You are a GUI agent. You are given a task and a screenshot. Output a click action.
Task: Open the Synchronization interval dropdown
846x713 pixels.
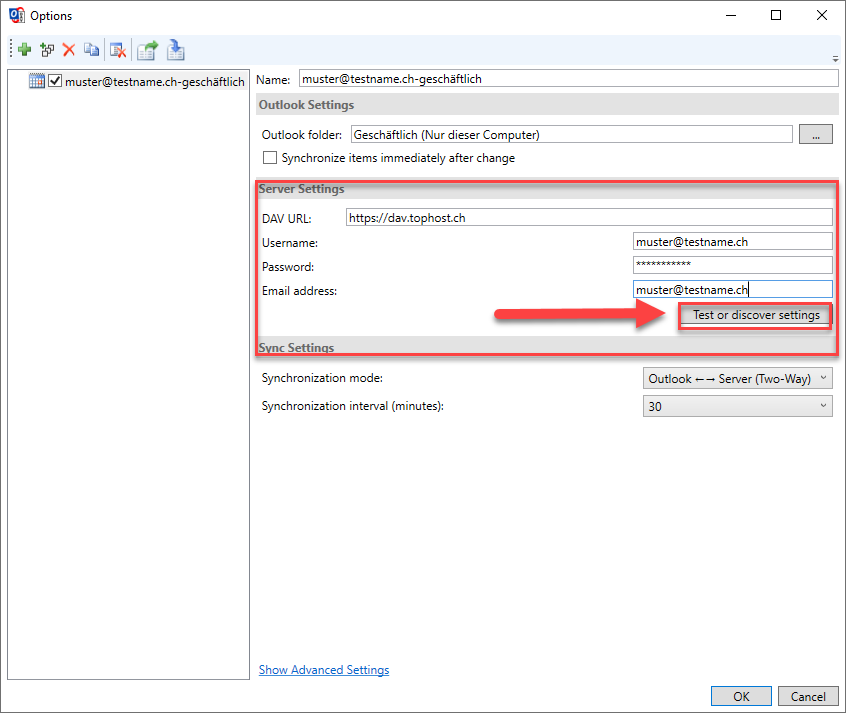pyautogui.click(x=737, y=406)
